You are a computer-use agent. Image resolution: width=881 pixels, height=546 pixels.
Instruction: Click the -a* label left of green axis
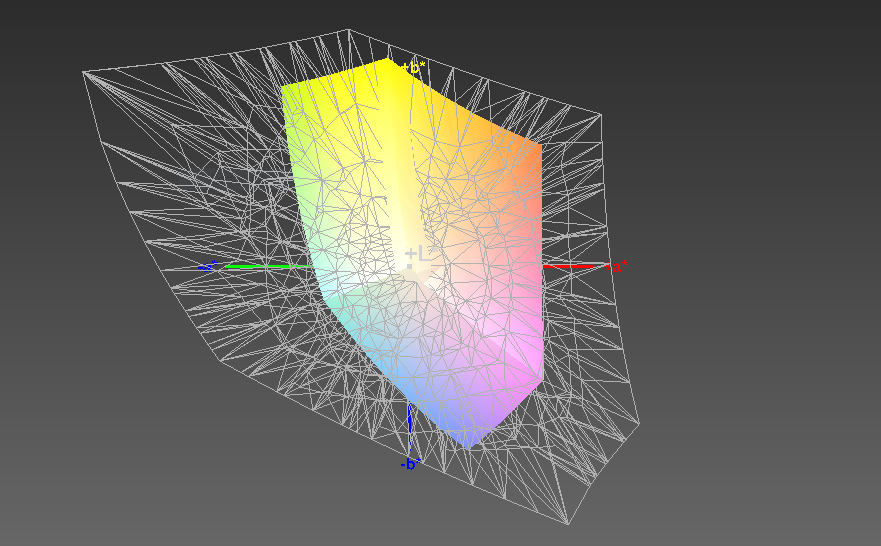pos(208,266)
